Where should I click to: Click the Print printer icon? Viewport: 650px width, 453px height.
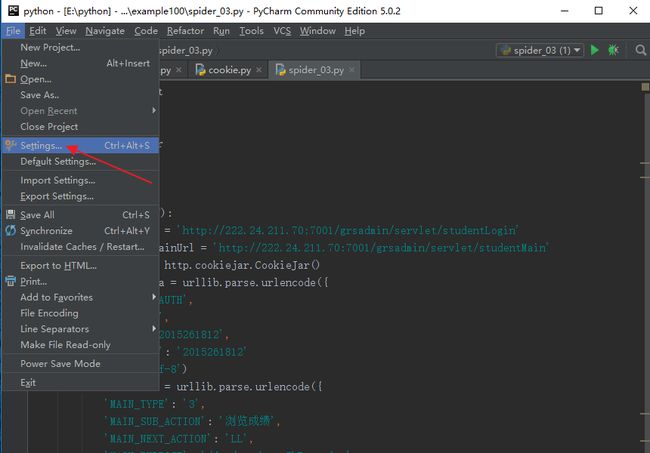point(10,281)
